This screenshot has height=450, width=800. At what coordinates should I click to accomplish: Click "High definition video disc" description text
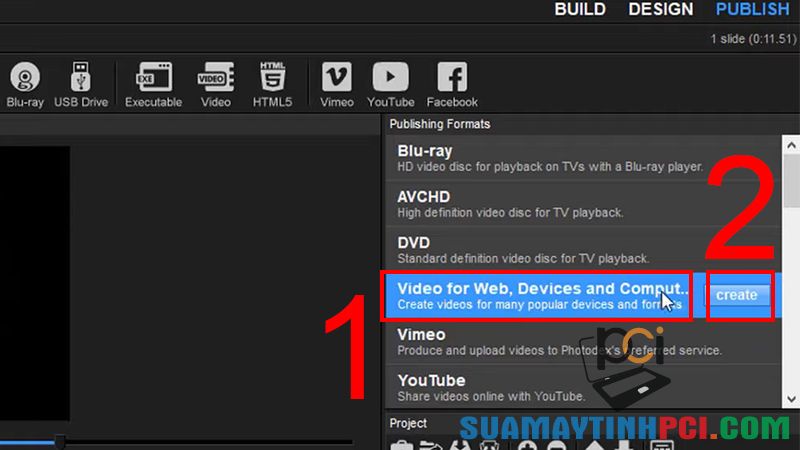tap(510, 213)
